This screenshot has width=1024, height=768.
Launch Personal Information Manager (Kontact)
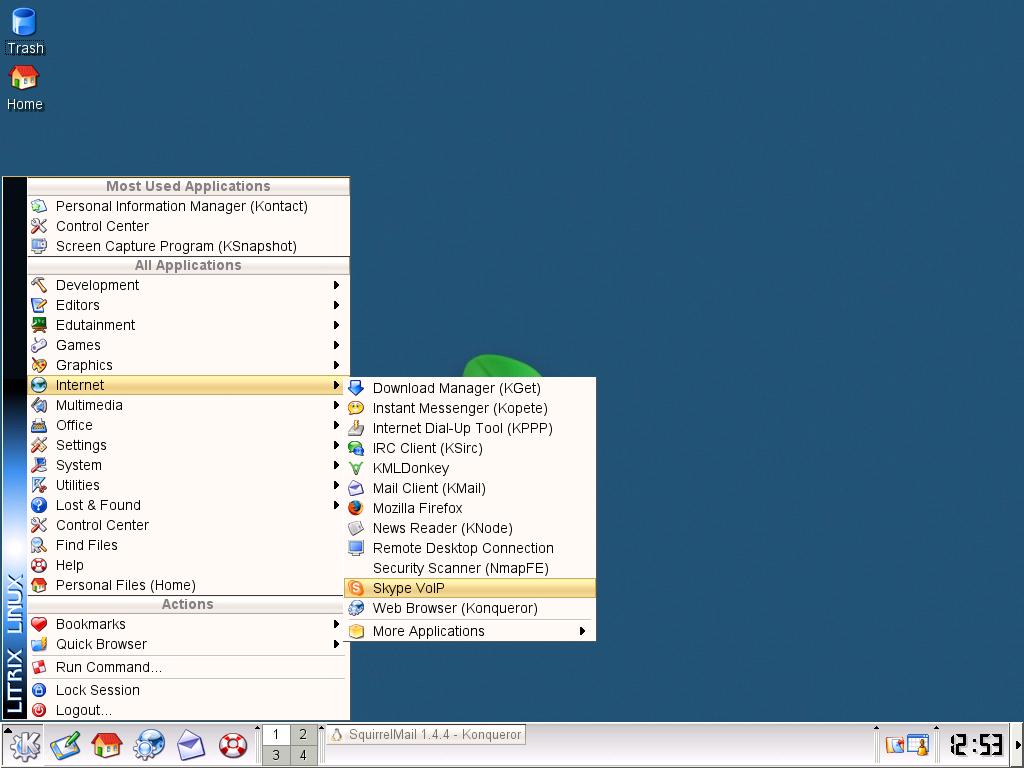[188, 206]
